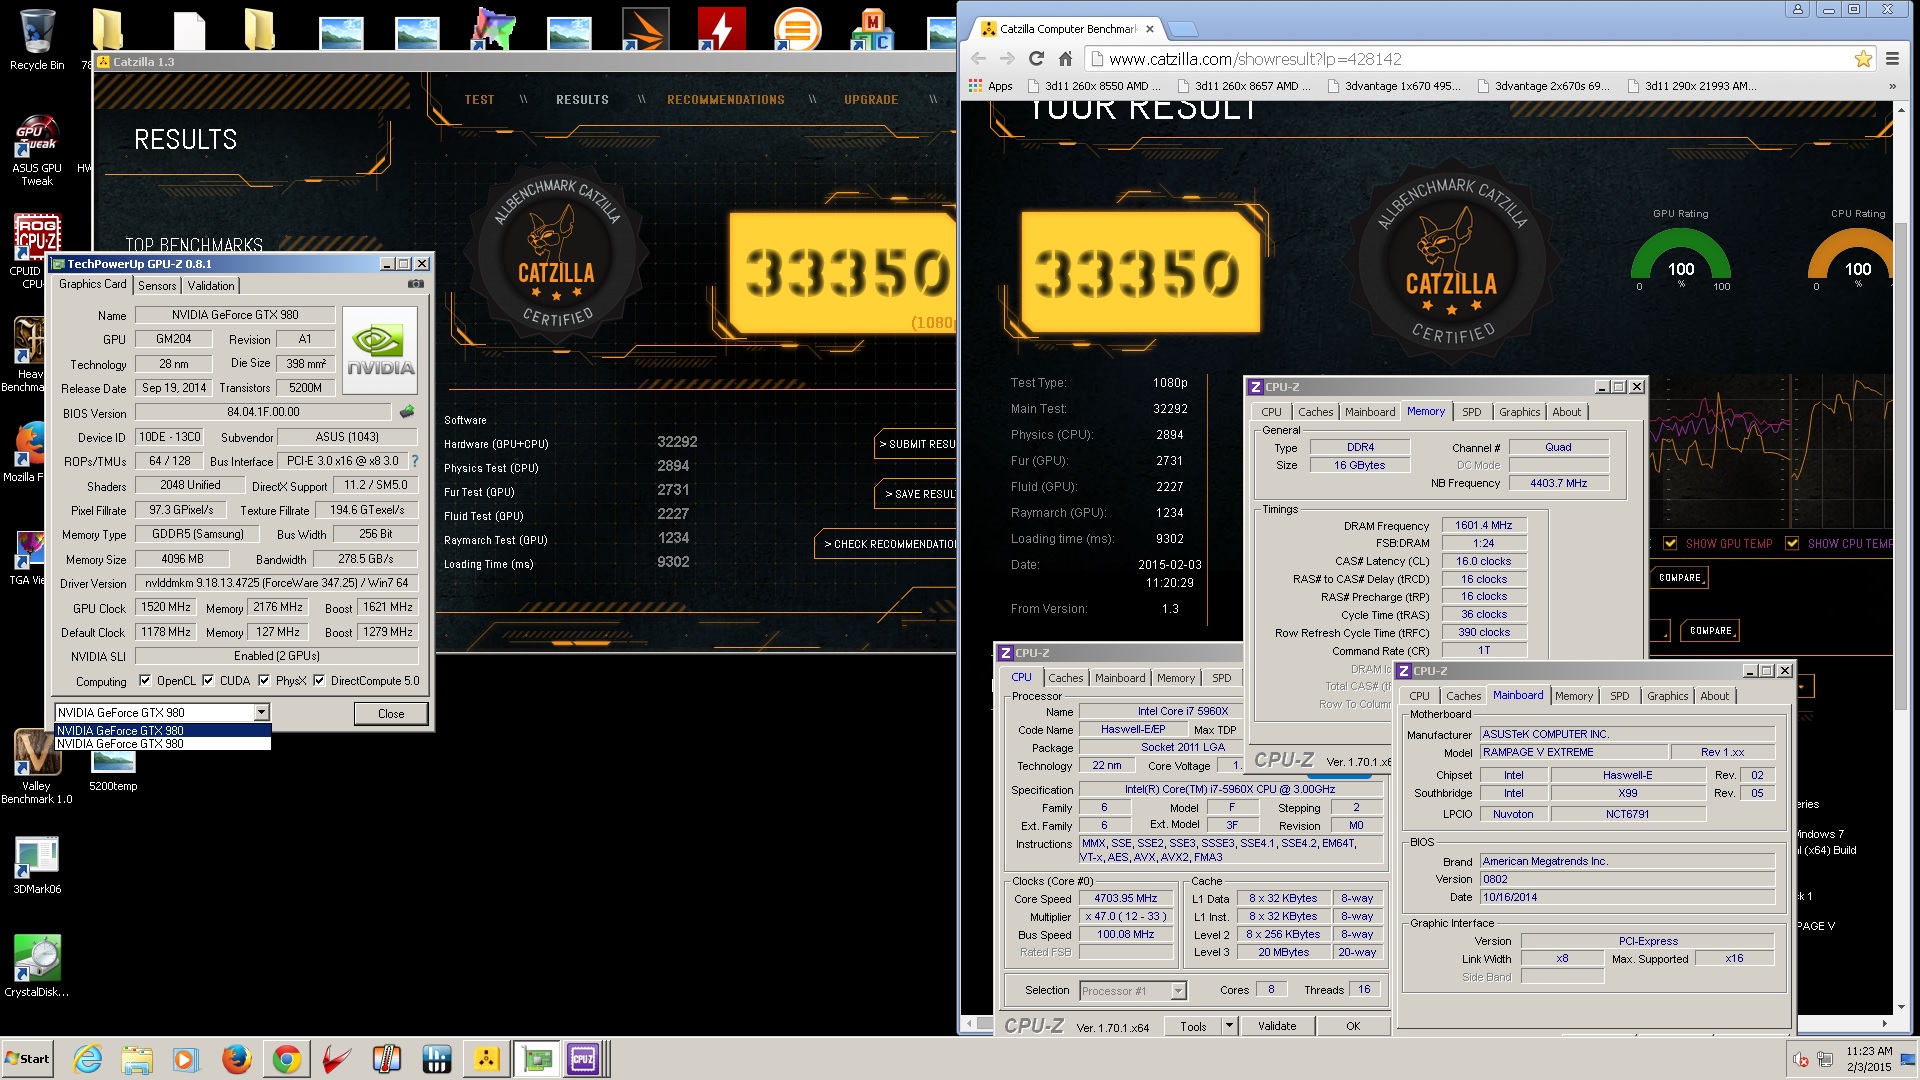Switch to CPU-Z via purple taskbar icon

click(583, 1059)
